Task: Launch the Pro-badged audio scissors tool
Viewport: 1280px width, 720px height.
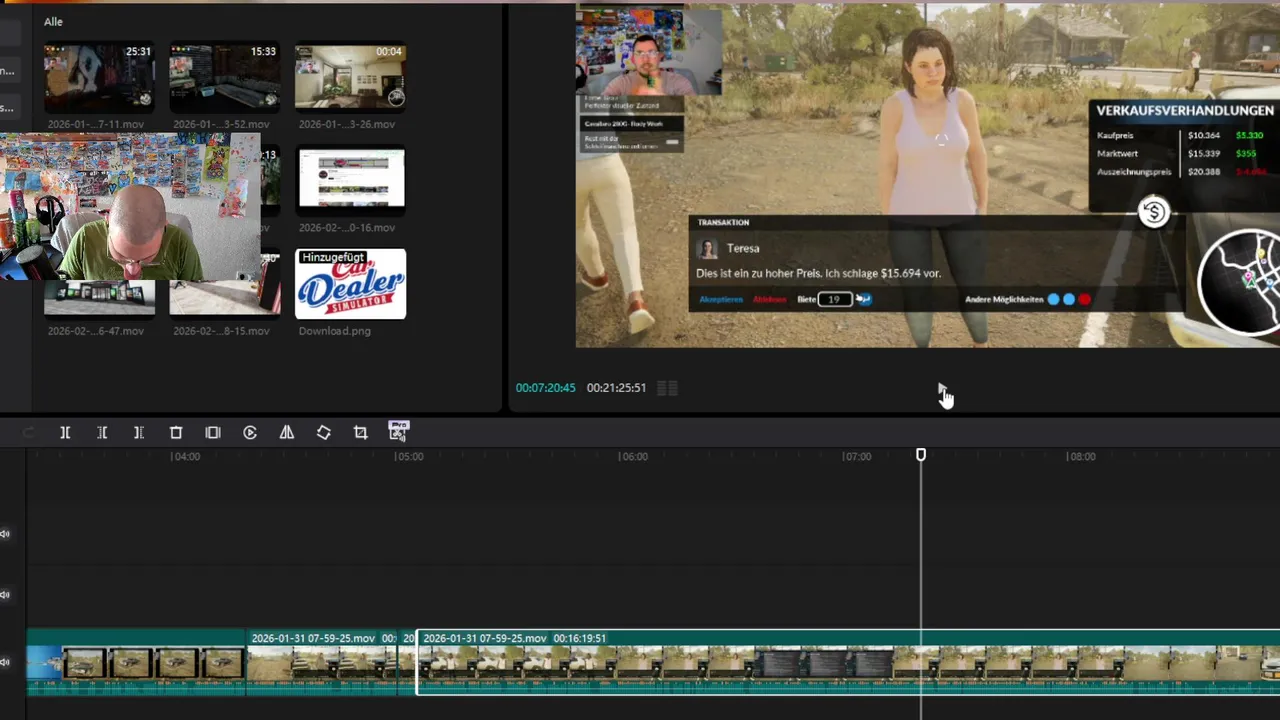Action: (x=398, y=431)
